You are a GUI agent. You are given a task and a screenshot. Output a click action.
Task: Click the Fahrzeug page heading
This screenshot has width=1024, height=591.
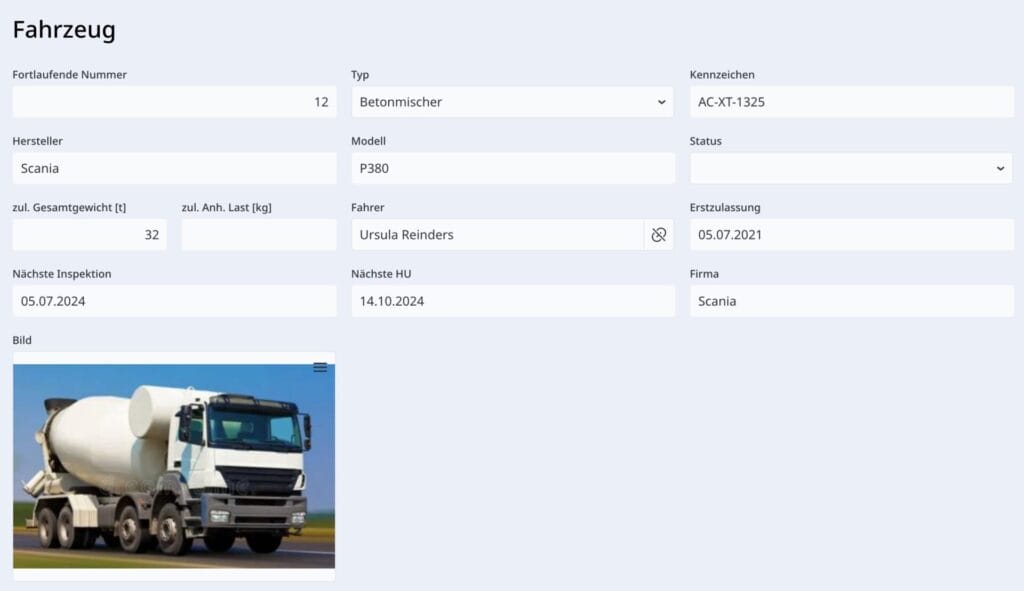click(63, 30)
